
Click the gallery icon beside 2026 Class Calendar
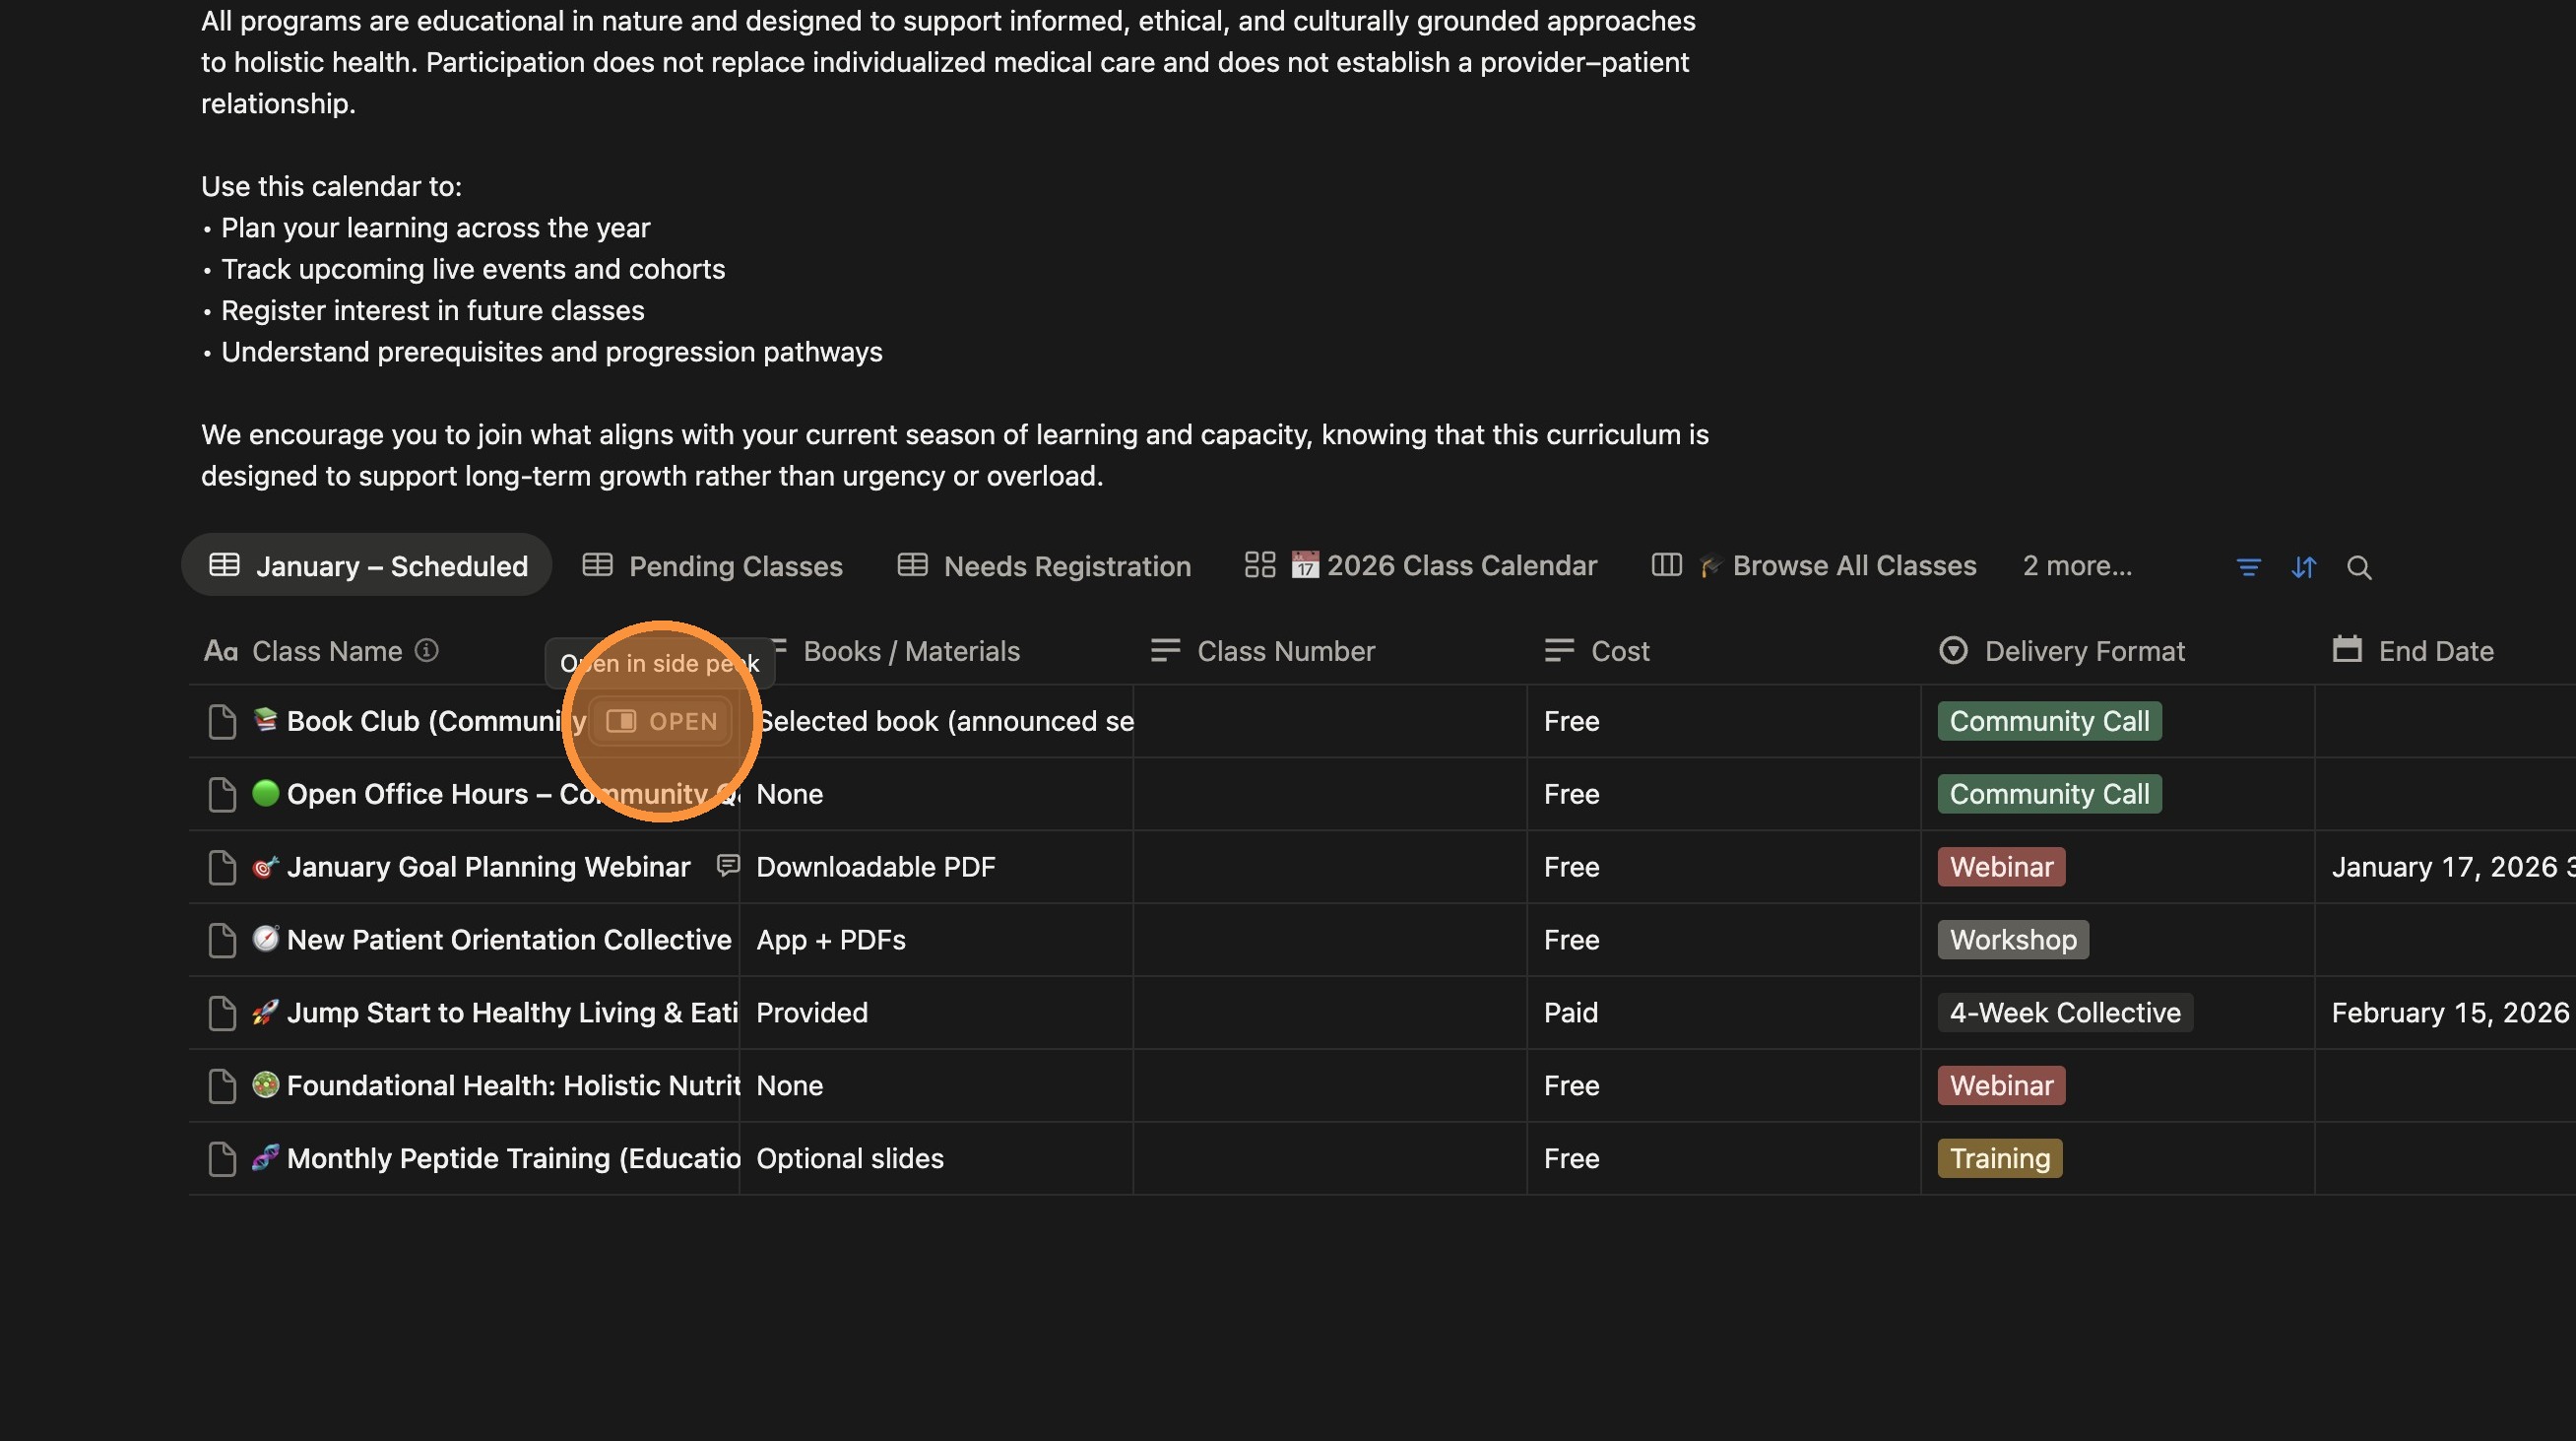pos(1259,564)
